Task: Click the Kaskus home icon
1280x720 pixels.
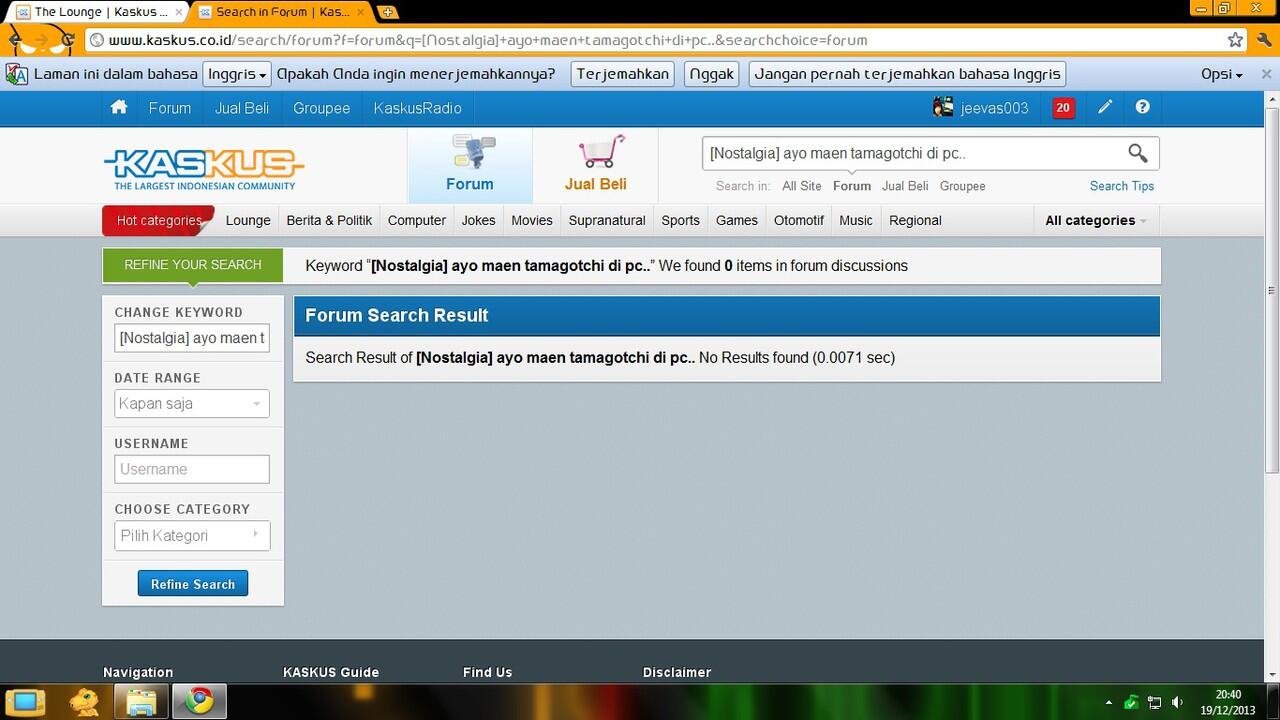Action: tap(119, 107)
